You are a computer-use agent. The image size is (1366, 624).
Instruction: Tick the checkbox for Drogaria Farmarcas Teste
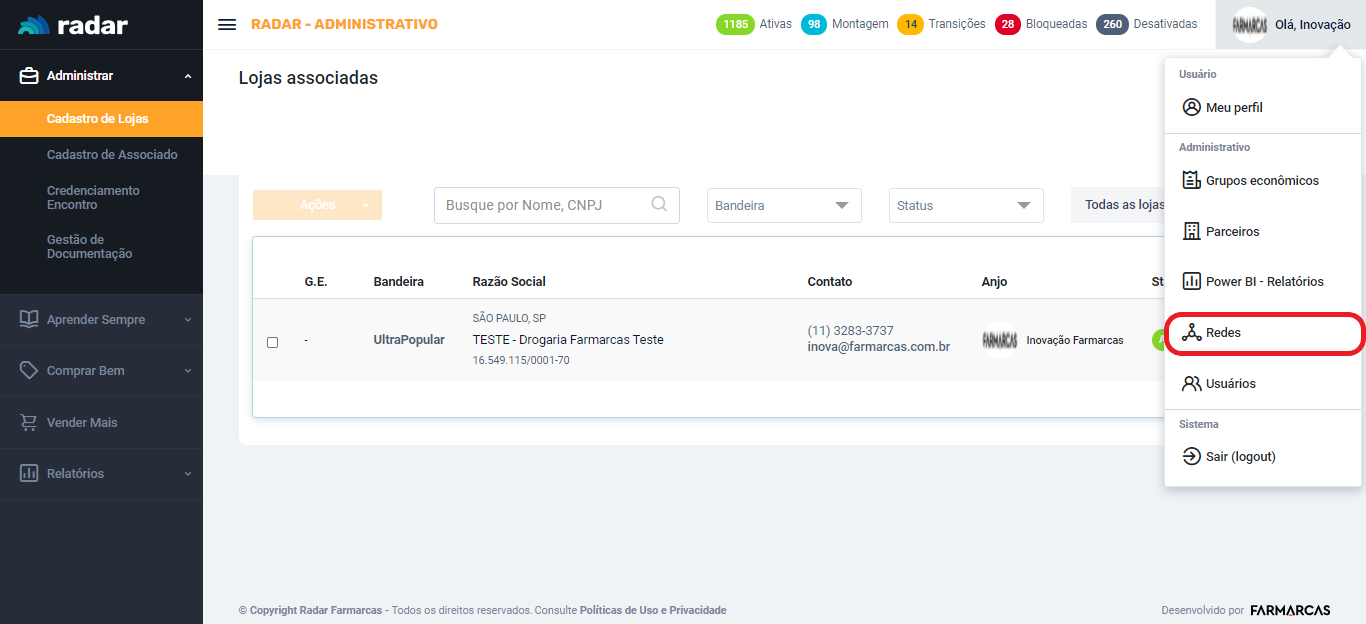[x=272, y=342]
